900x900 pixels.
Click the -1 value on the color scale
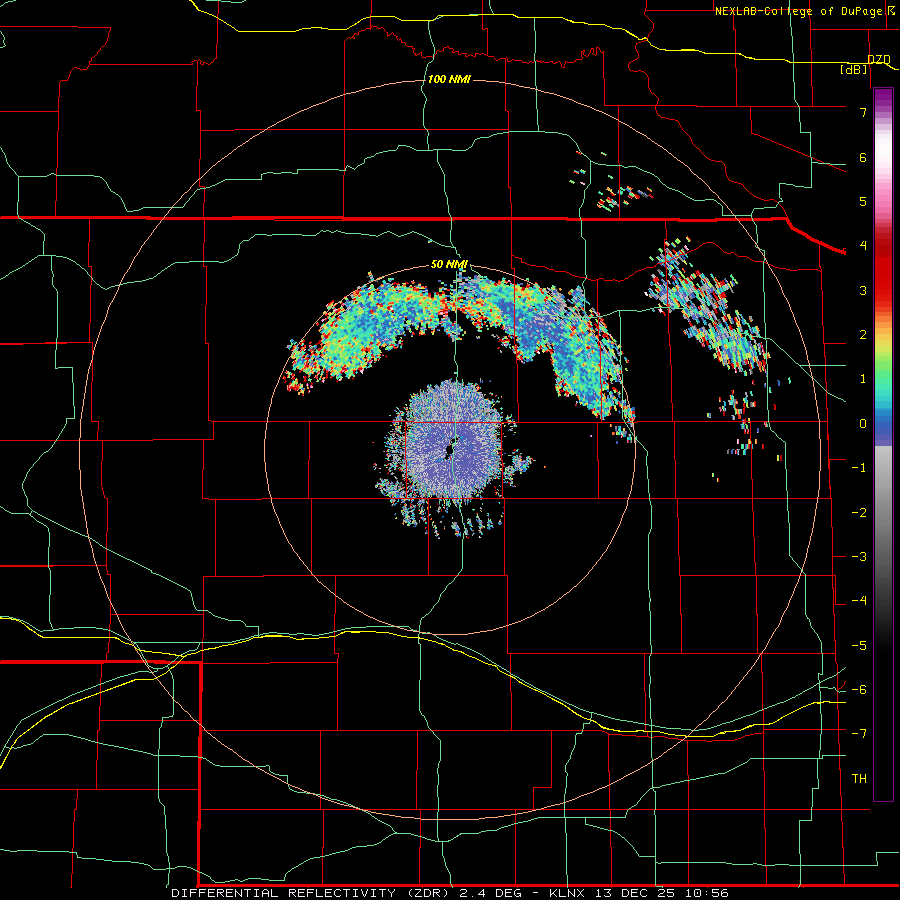(859, 468)
